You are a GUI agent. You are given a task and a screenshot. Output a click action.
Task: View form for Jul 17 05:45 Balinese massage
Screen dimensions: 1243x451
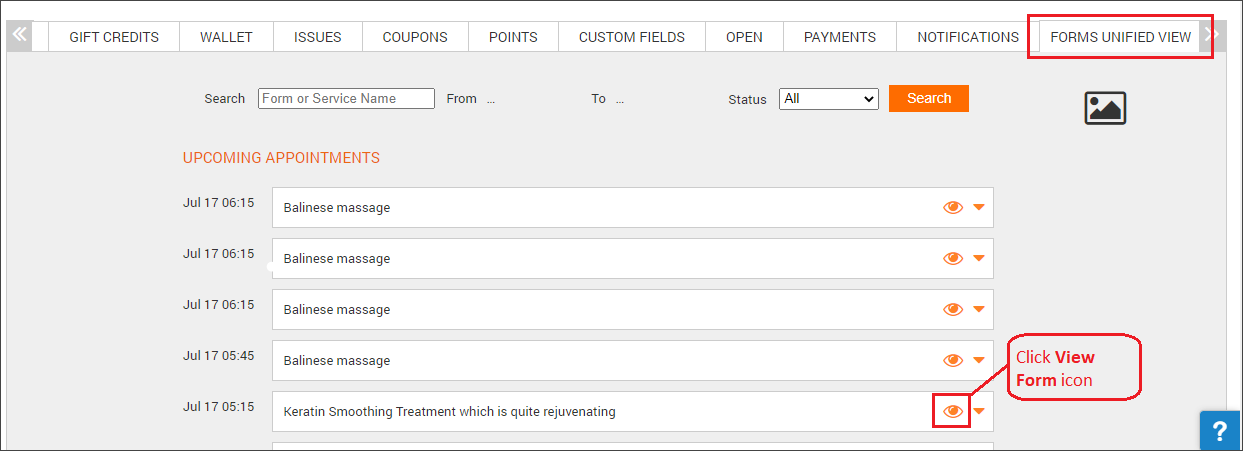point(953,360)
